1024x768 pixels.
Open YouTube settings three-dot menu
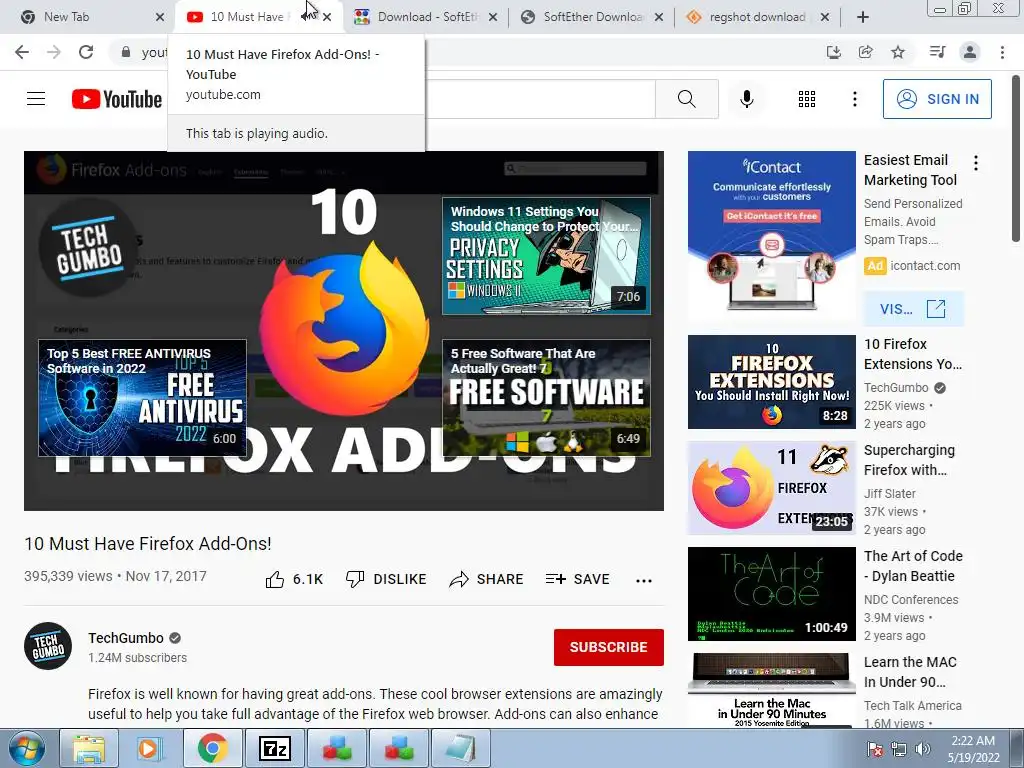coord(854,99)
